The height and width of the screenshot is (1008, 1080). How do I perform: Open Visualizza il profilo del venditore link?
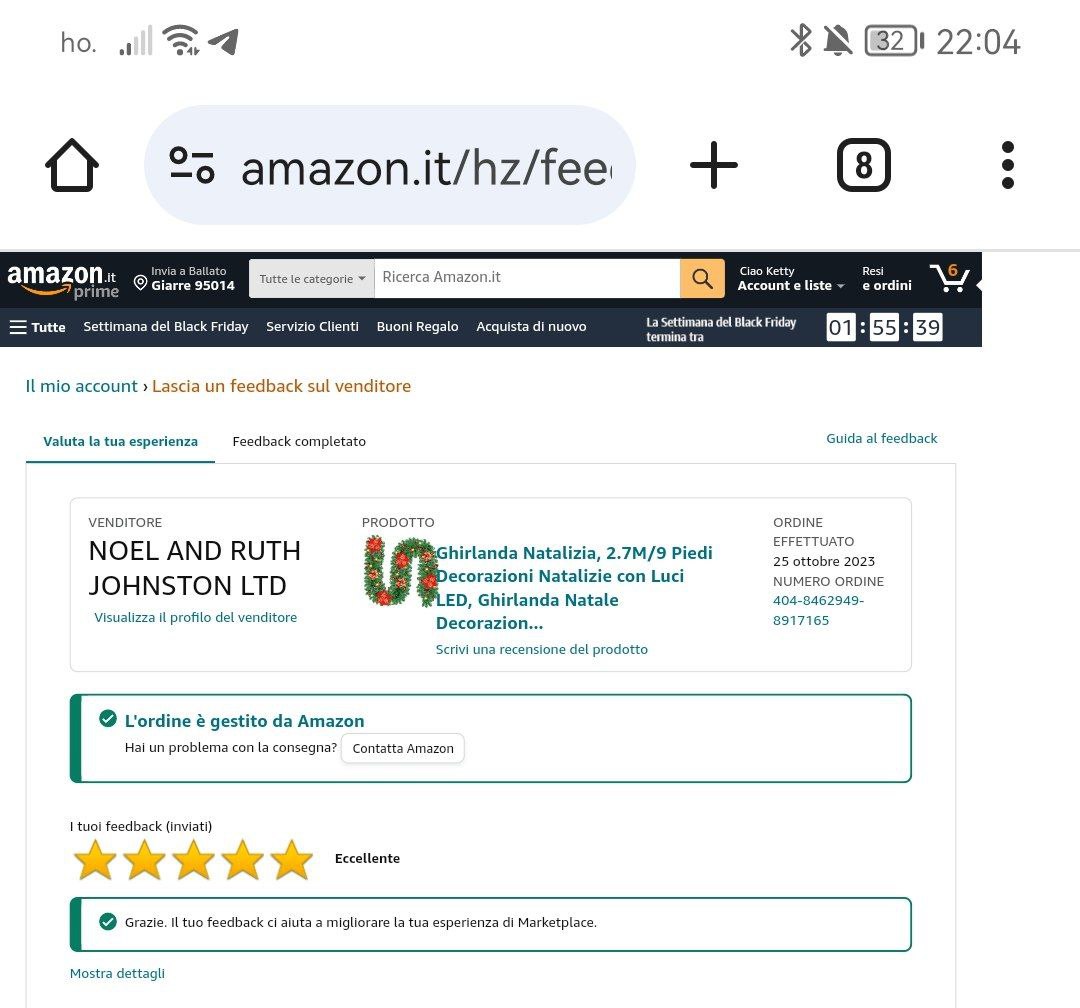click(x=196, y=617)
